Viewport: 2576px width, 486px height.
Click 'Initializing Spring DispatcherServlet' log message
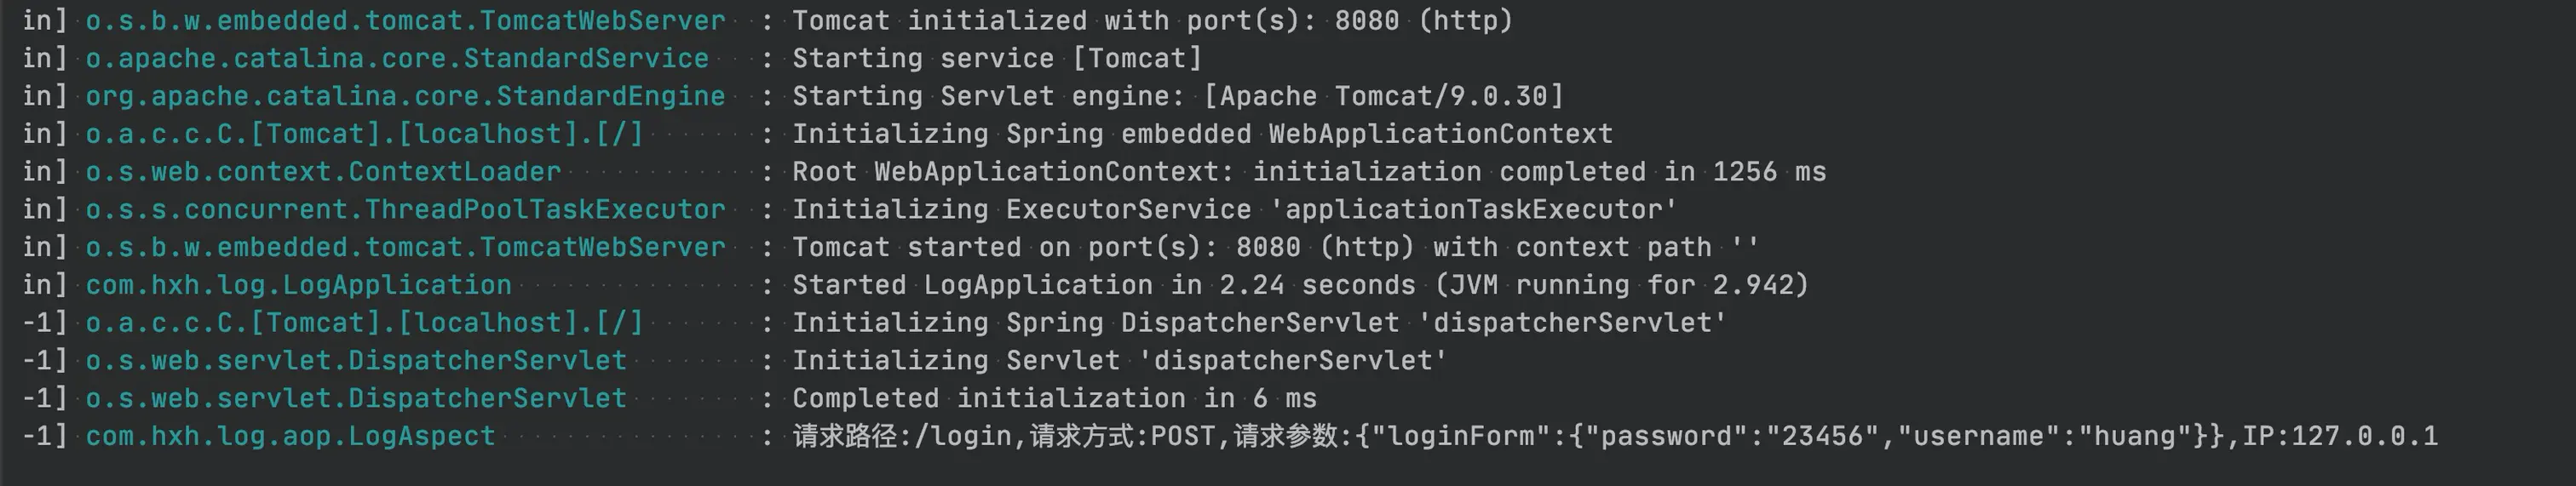pyautogui.click(x=1259, y=323)
